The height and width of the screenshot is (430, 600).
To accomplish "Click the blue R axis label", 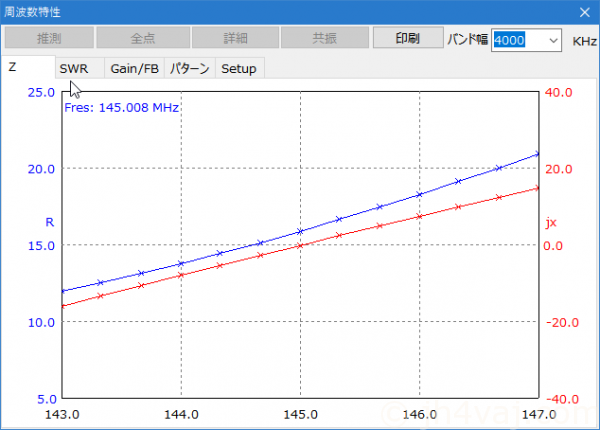I will click(x=49, y=221).
